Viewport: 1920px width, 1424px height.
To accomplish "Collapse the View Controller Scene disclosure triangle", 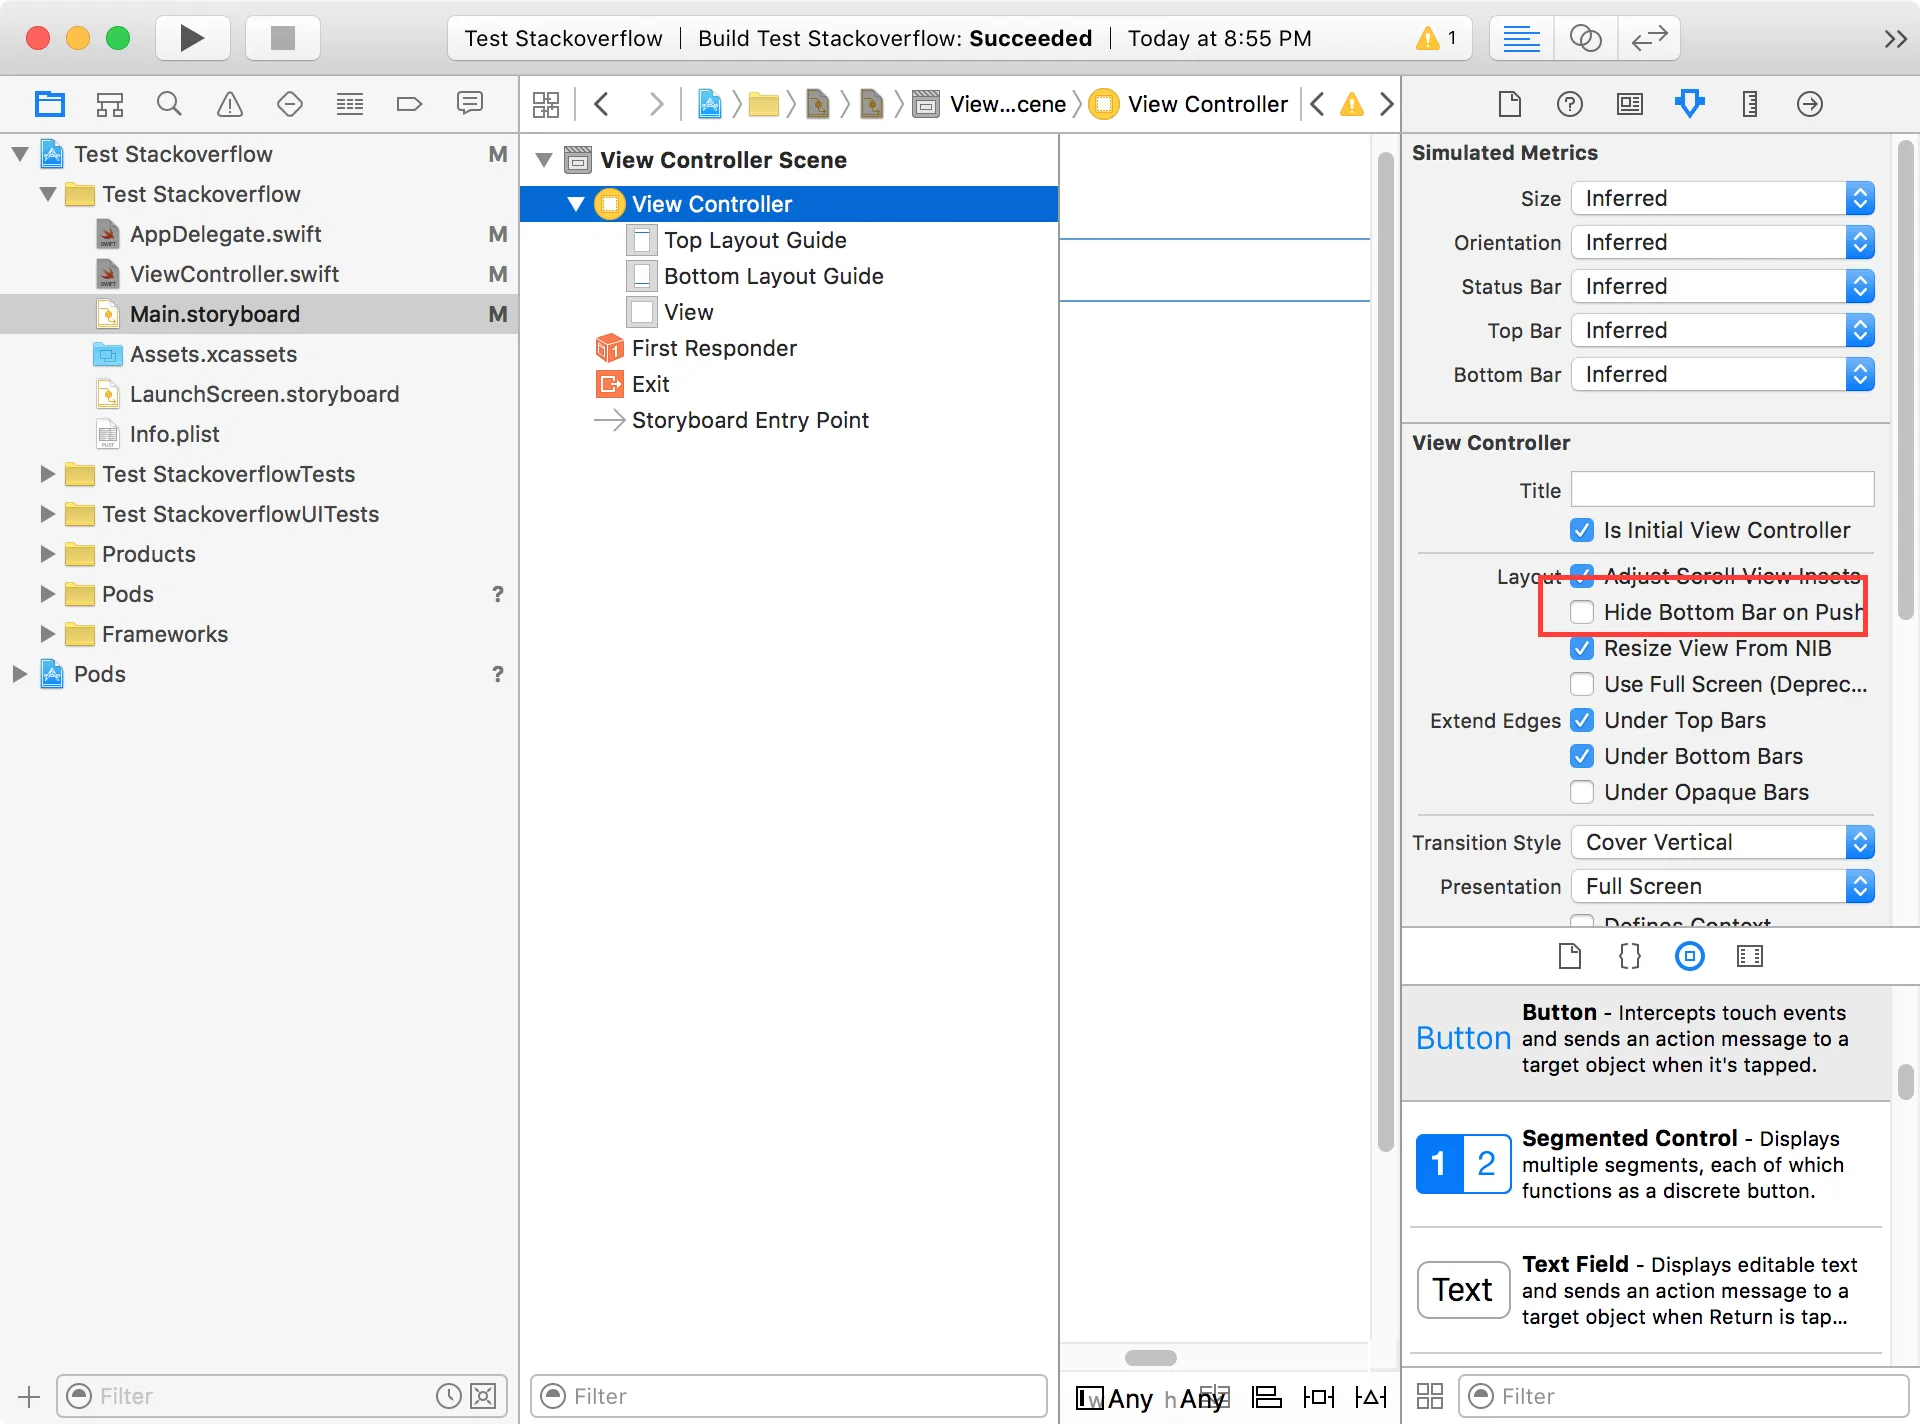I will [545, 160].
